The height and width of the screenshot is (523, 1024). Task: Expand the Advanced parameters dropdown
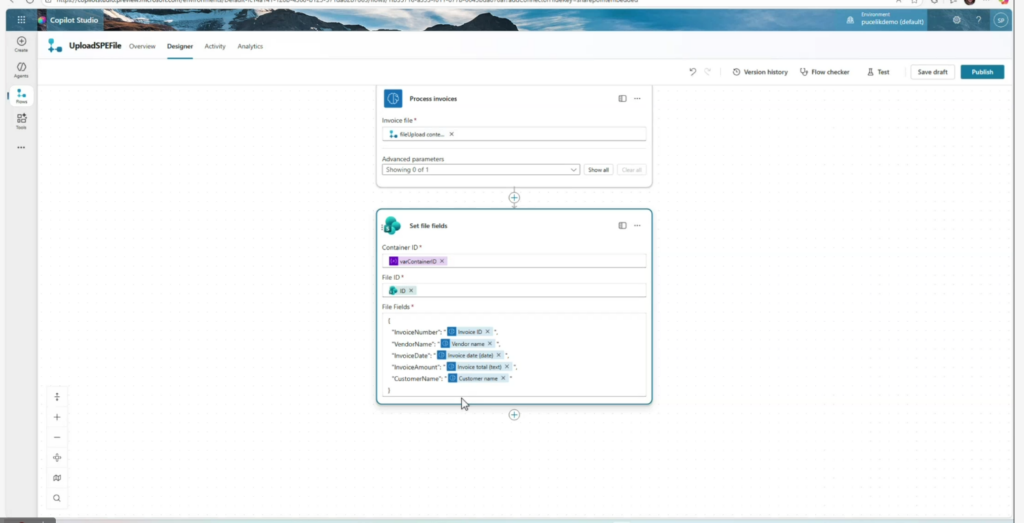pos(573,170)
